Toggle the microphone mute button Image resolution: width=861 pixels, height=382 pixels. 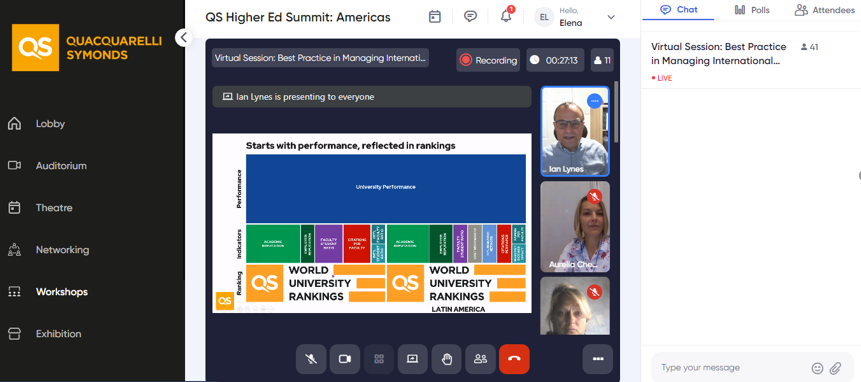click(311, 359)
